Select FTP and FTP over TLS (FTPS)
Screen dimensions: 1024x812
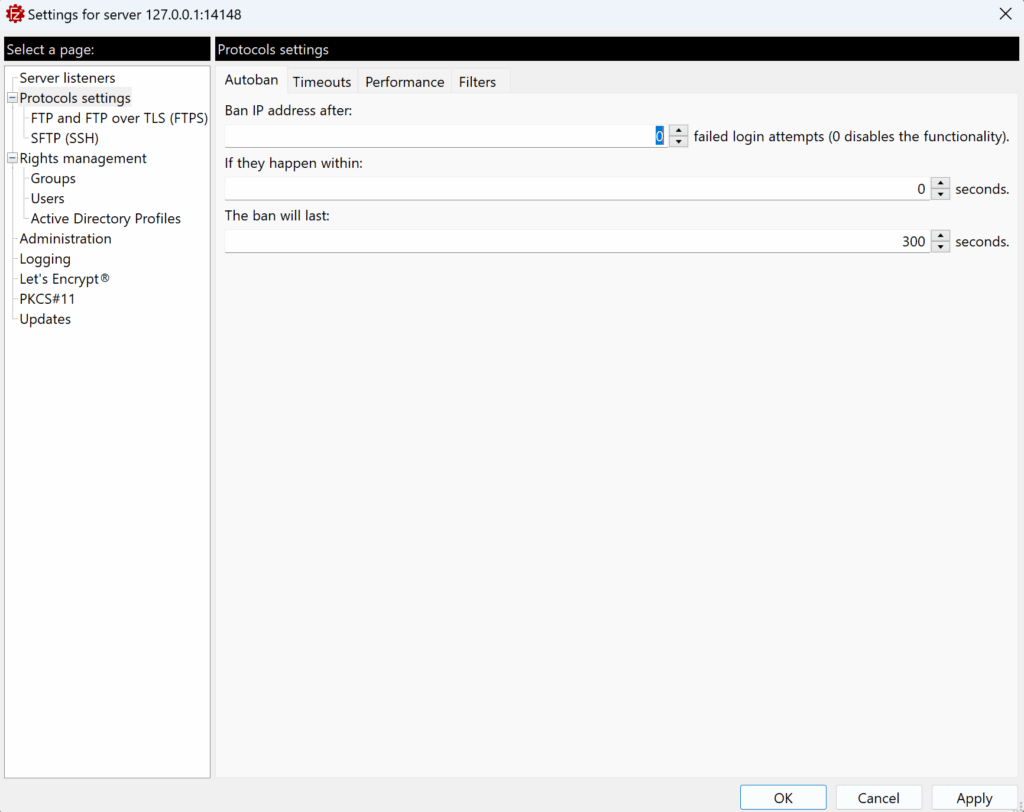[119, 118]
